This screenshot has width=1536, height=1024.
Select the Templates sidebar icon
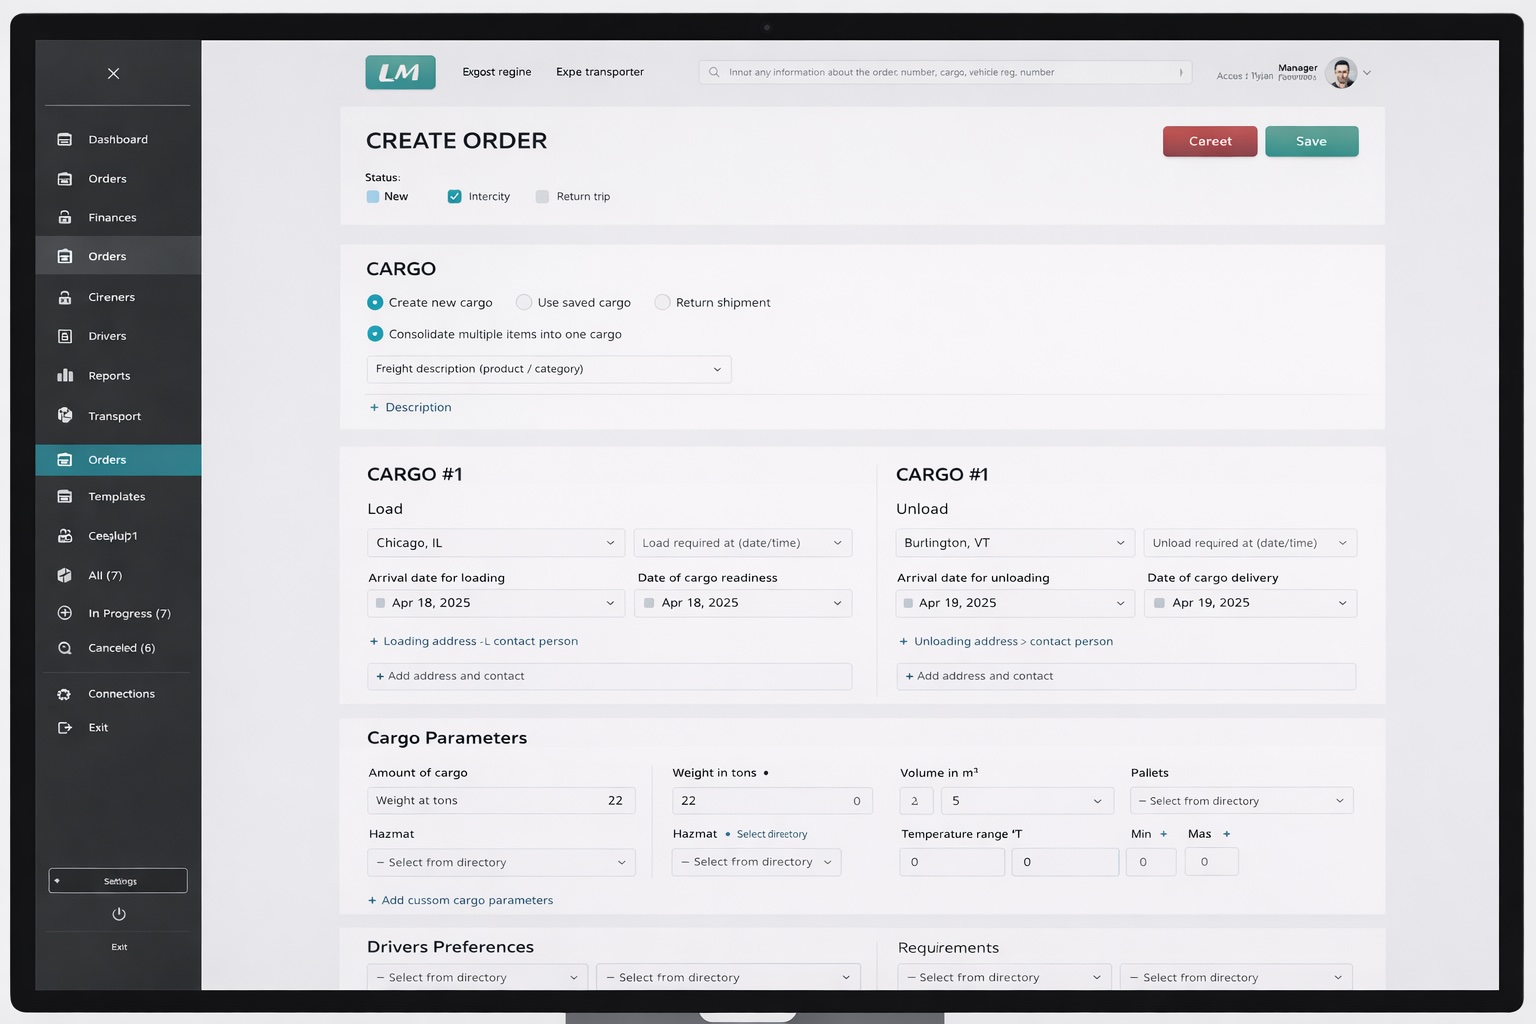[x=65, y=496]
